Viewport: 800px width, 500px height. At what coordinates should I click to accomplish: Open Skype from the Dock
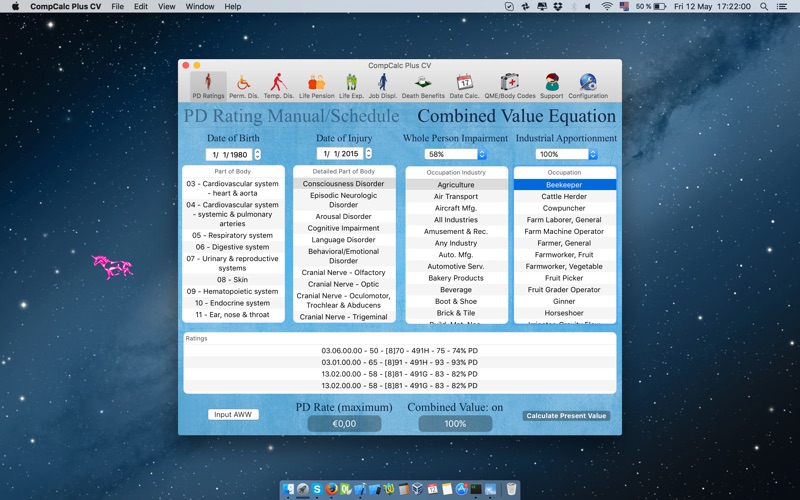(x=317, y=489)
